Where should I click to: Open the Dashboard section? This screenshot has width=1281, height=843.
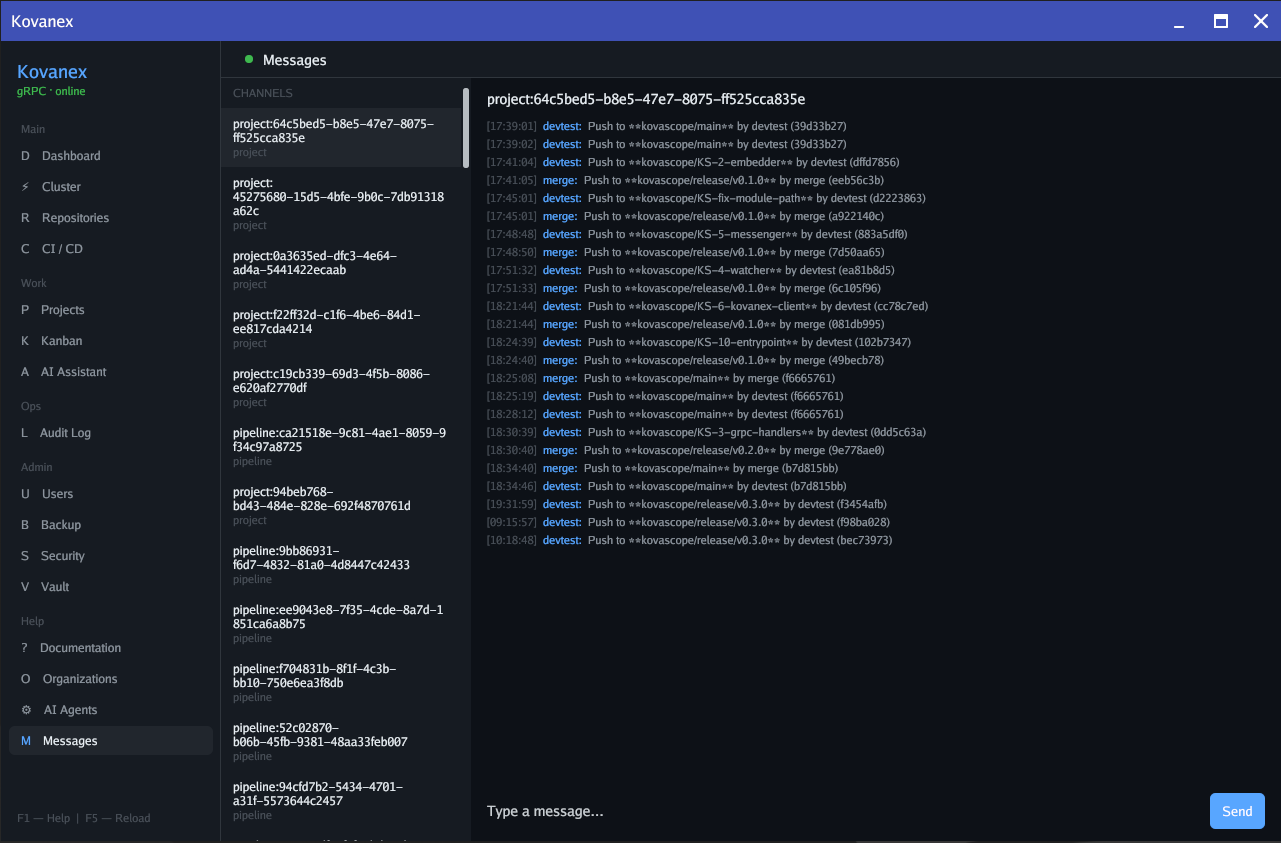71,156
